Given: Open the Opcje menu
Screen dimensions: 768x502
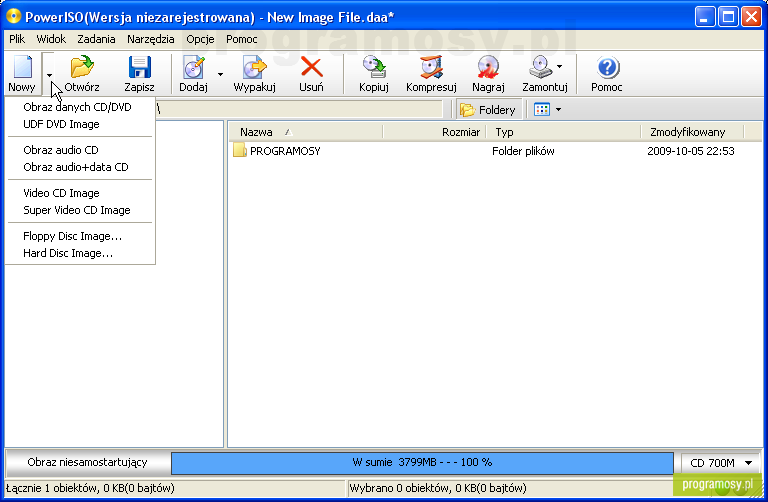Looking at the screenshot, I should click(200, 39).
